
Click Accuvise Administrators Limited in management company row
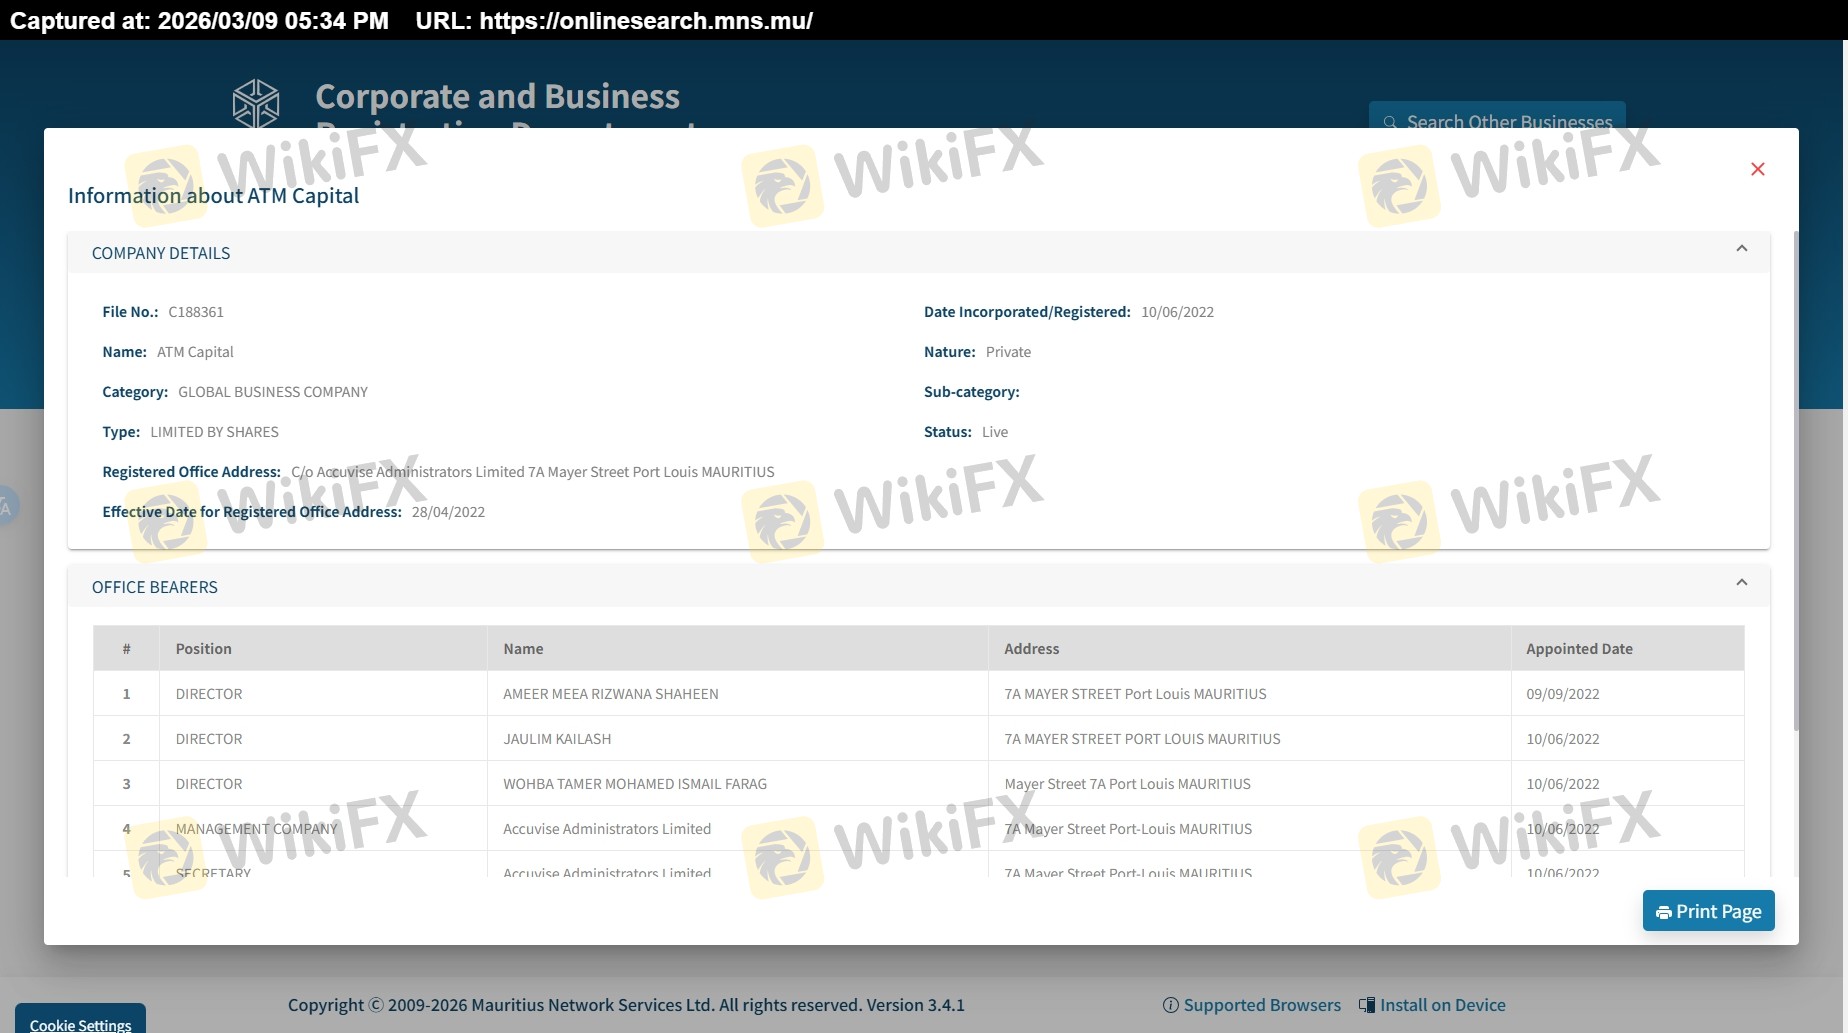607,829
